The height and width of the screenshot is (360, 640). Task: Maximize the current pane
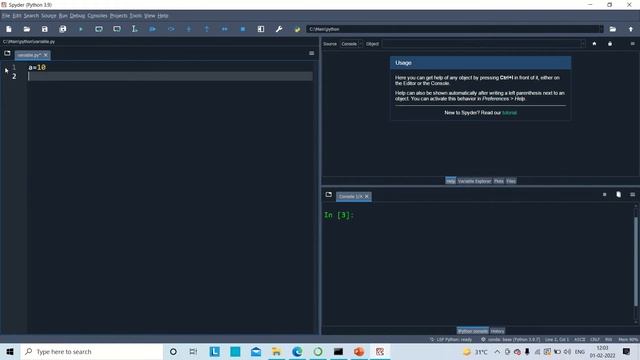[x=261, y=29]
